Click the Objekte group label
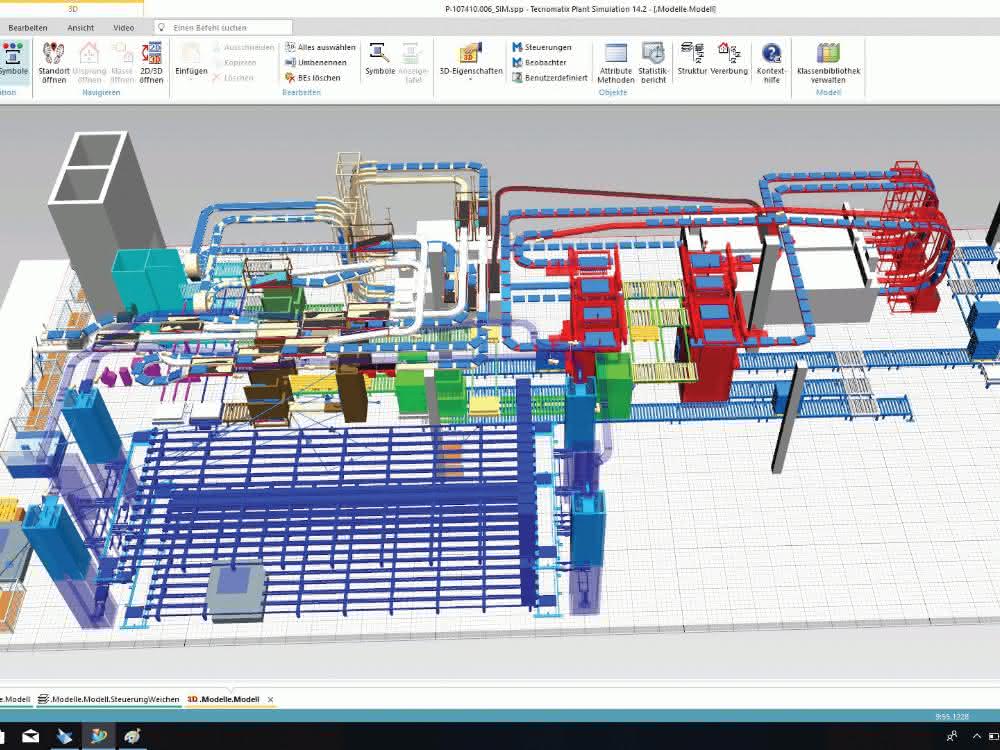Screen dimensions: 1000x750 [613, 92]
